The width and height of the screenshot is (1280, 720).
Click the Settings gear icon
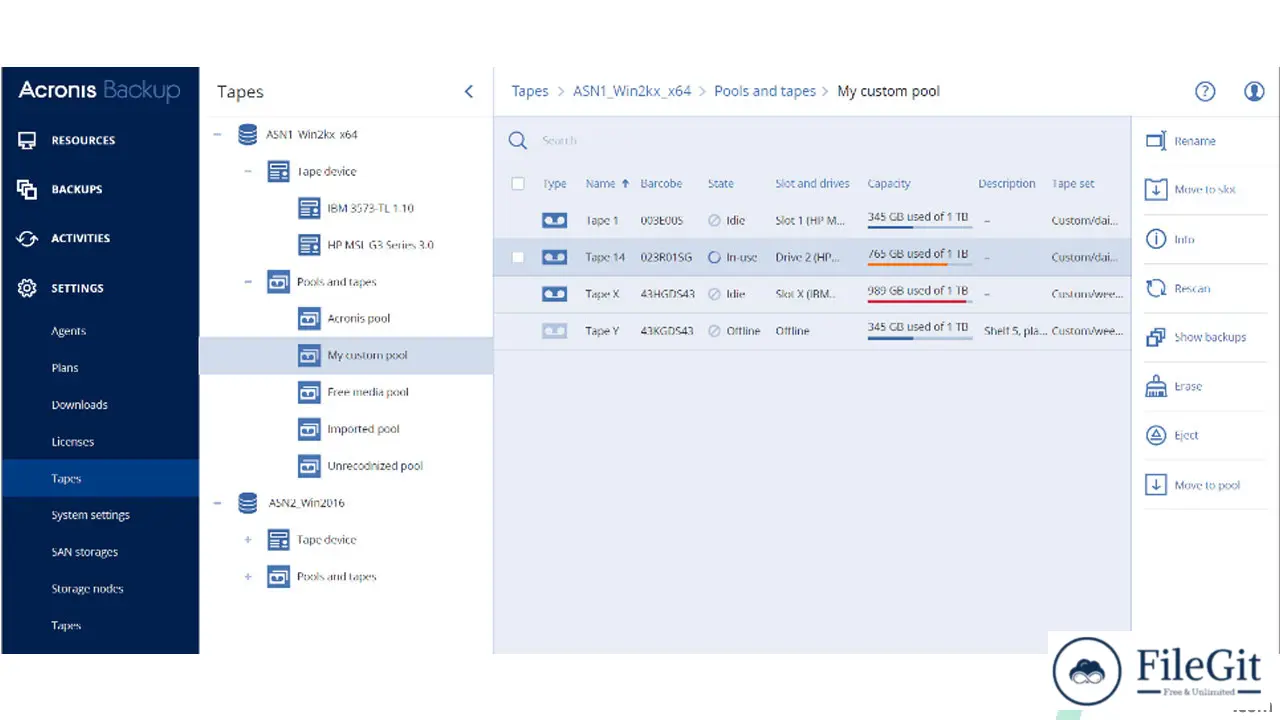point(28,288)
